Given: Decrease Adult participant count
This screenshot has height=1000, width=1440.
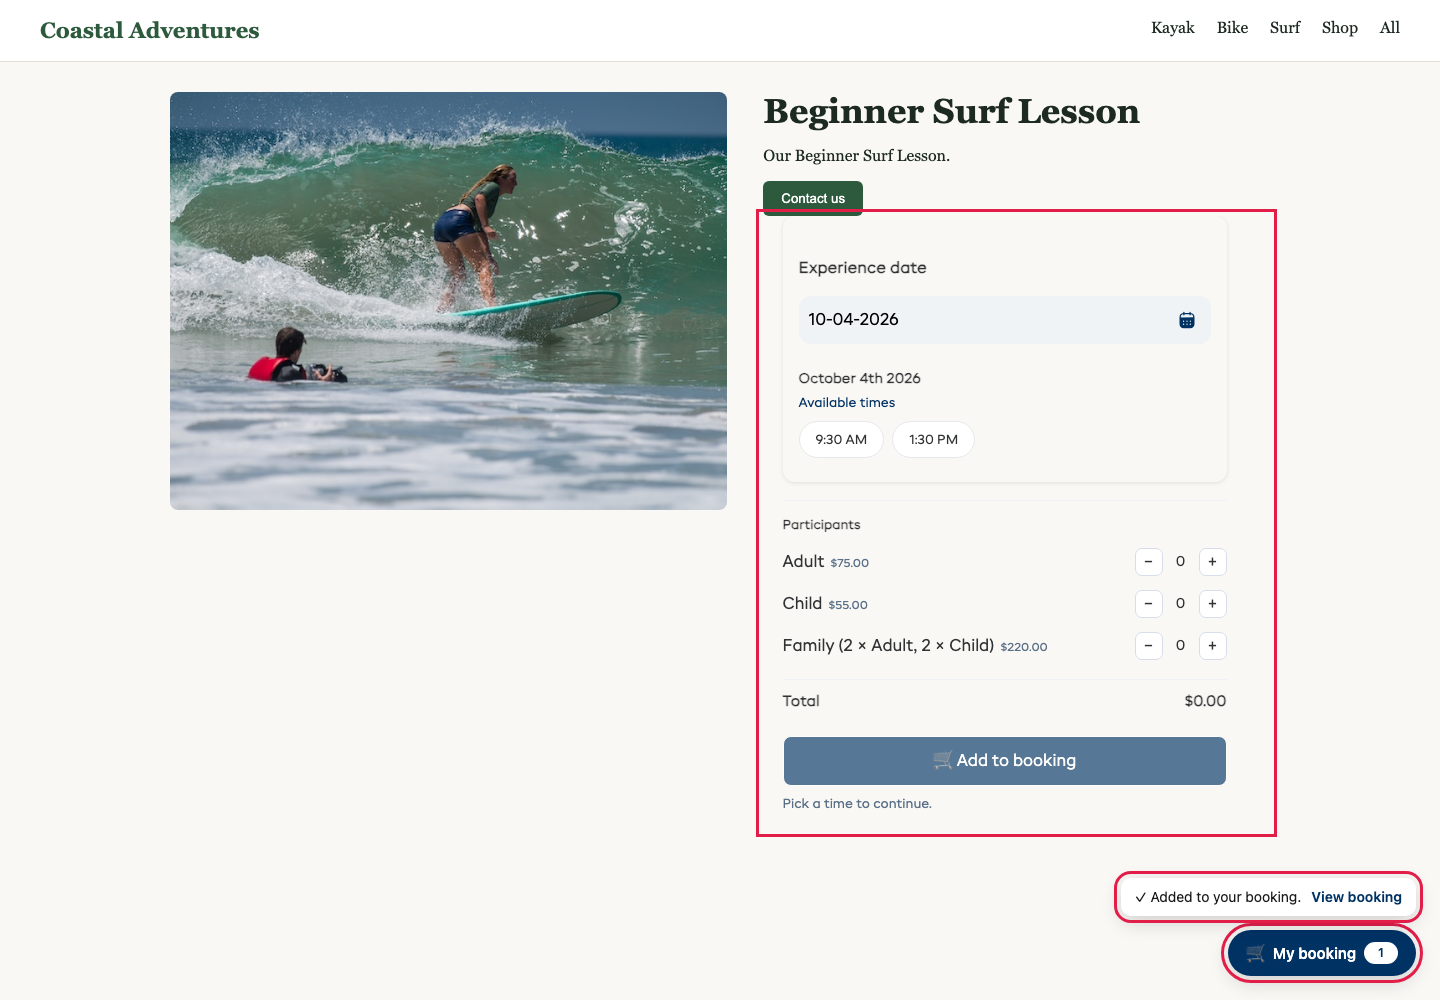Looking at the screenshot, I should (1148, 562).
